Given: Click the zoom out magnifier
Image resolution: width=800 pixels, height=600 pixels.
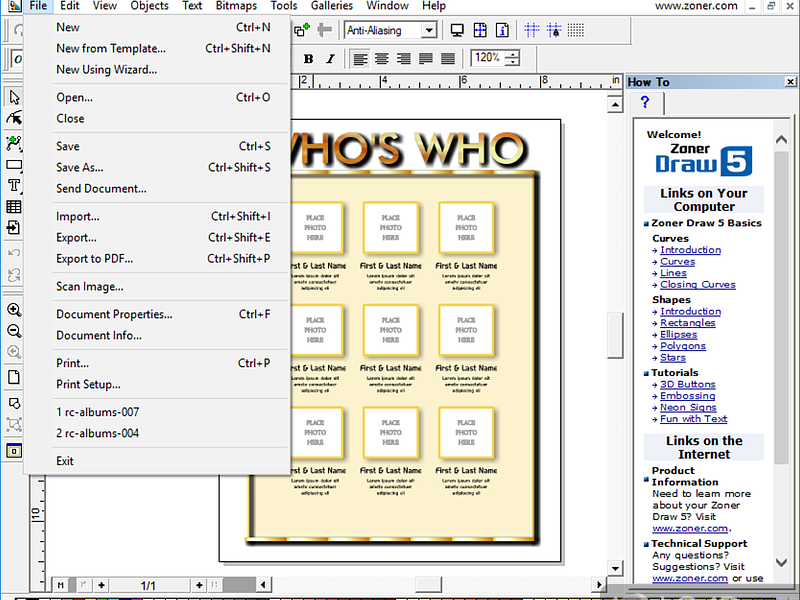Looking at the screenshot, I should click(14, 331).
